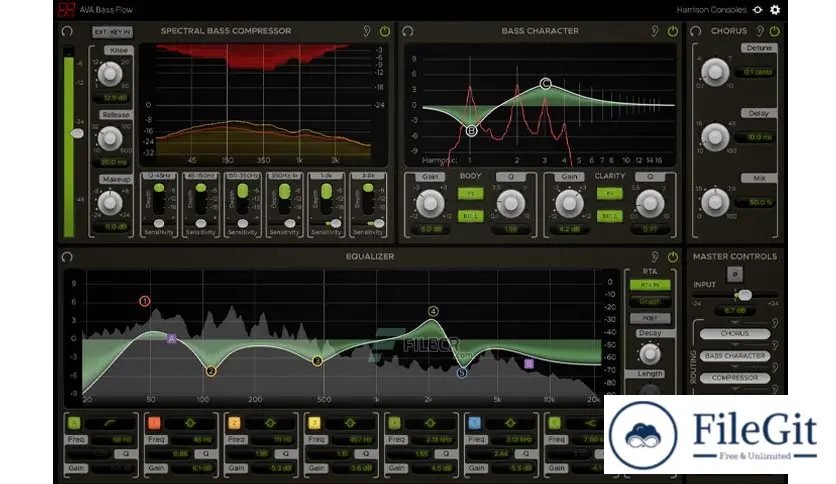
Task: Click the BASS CHARACTER routing block
Action: coord(735,356)
